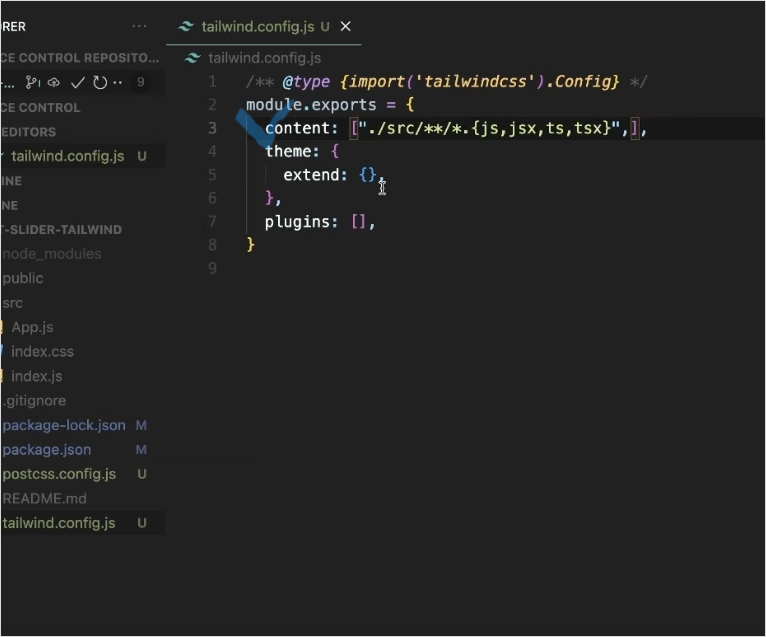Open App.js in file tree

32,327
